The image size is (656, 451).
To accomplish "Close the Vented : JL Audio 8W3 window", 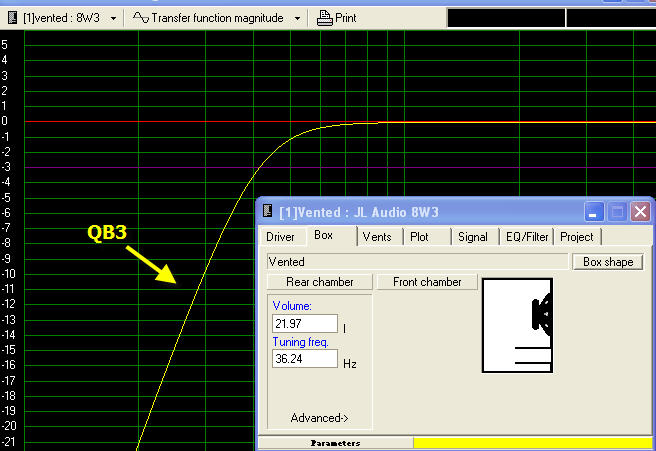I will 641,212.
